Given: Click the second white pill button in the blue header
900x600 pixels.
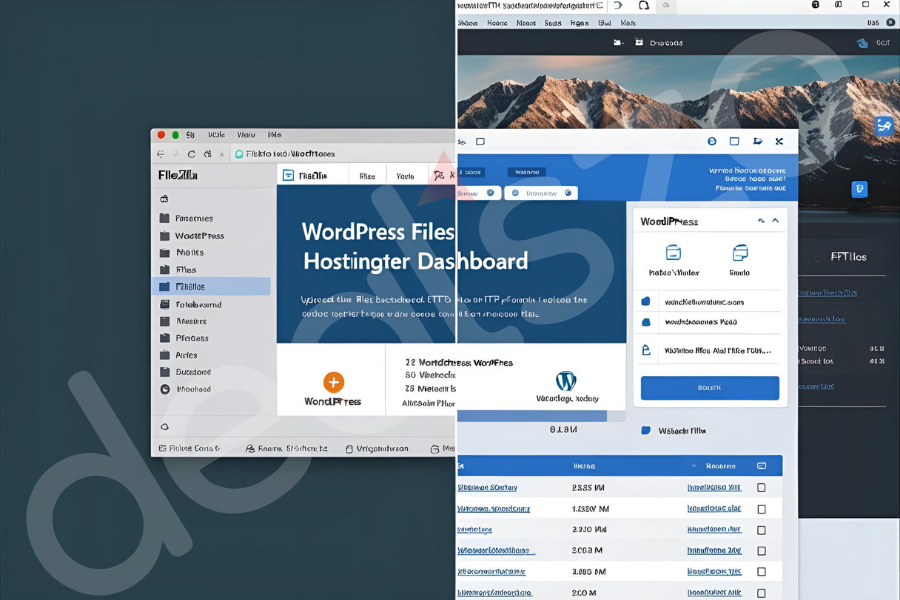Looking at the screenshot, I should [541, 193].
